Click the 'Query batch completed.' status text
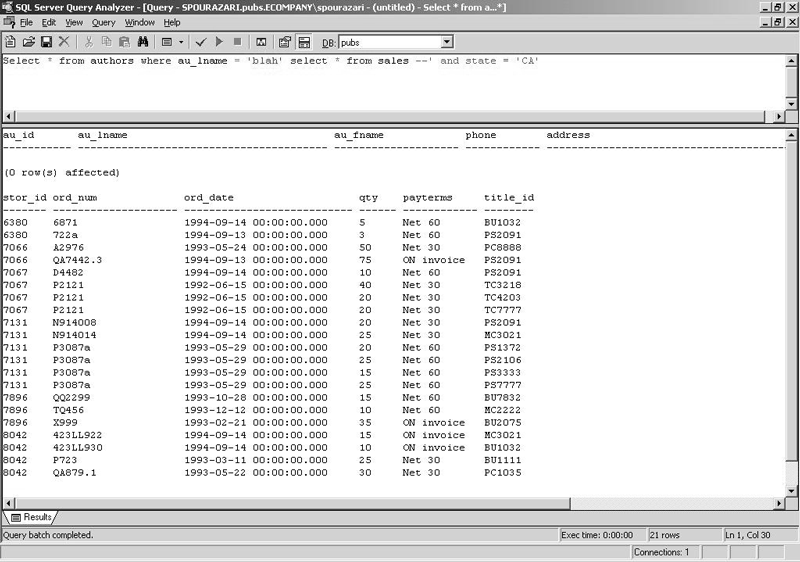The height and width of the screenshot is (562, 800). [x=48, y=535]
